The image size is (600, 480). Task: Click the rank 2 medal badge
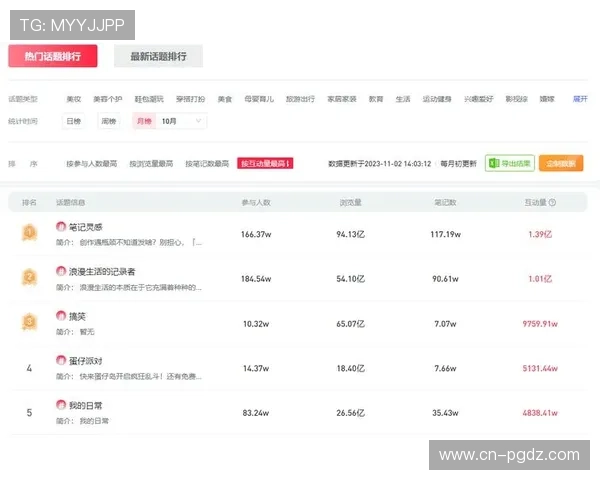pyautogui.click(x=29, y=277)
